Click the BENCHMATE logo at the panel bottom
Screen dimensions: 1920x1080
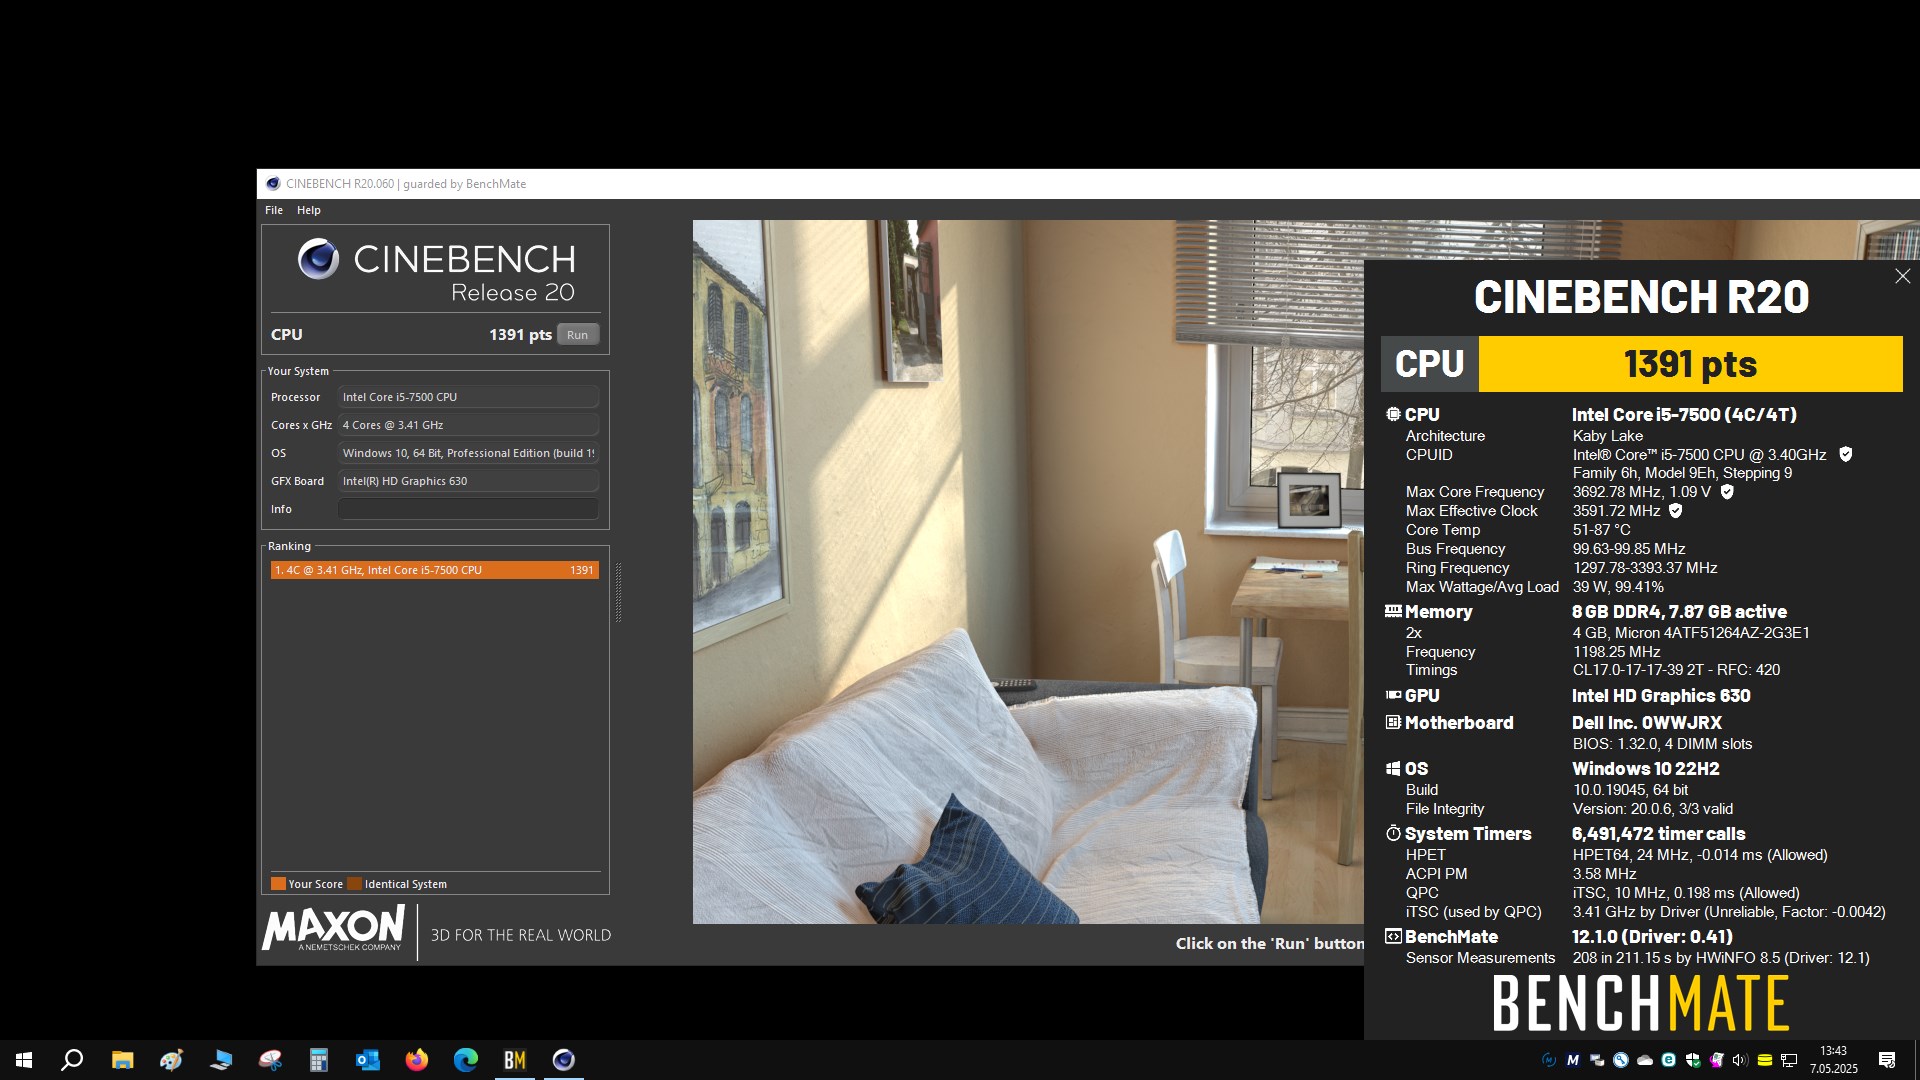coord(1640,1003)
